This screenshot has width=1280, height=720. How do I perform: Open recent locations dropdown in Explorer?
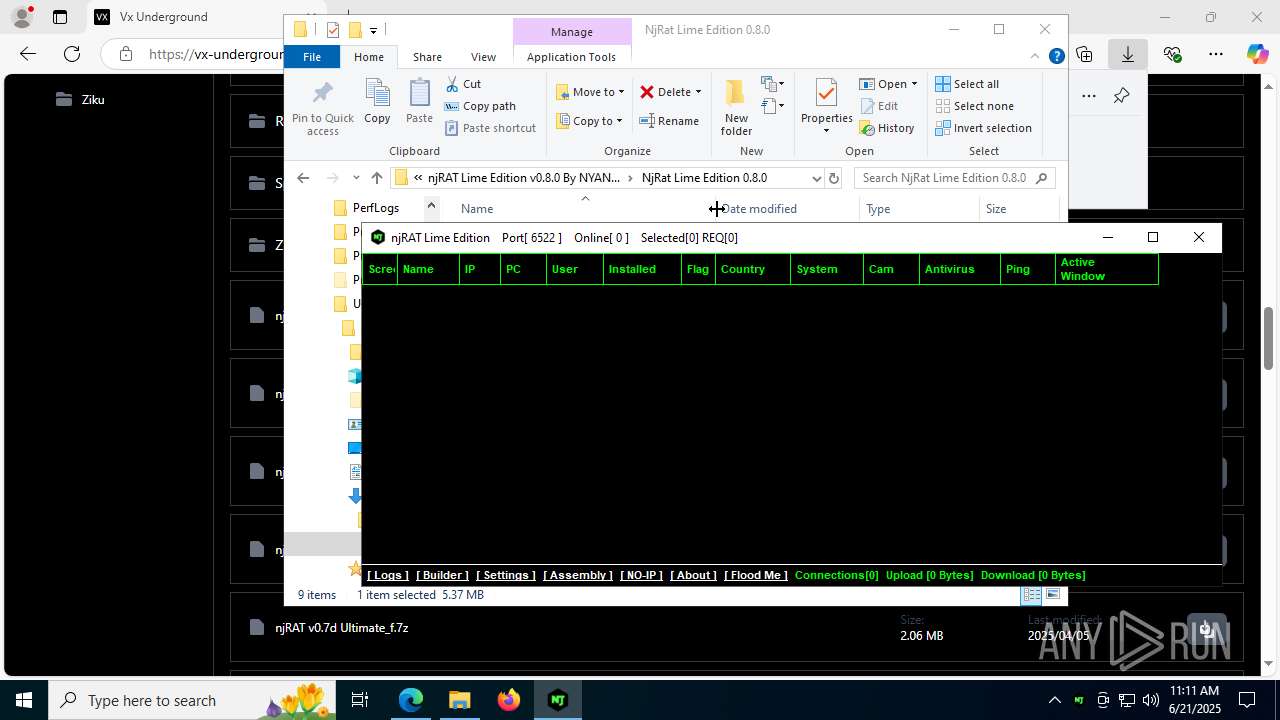[x=356, y=178]
